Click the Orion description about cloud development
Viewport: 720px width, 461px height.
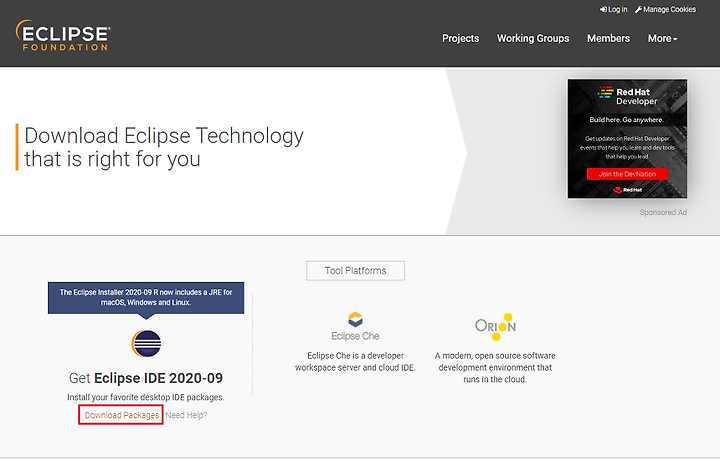495,367
